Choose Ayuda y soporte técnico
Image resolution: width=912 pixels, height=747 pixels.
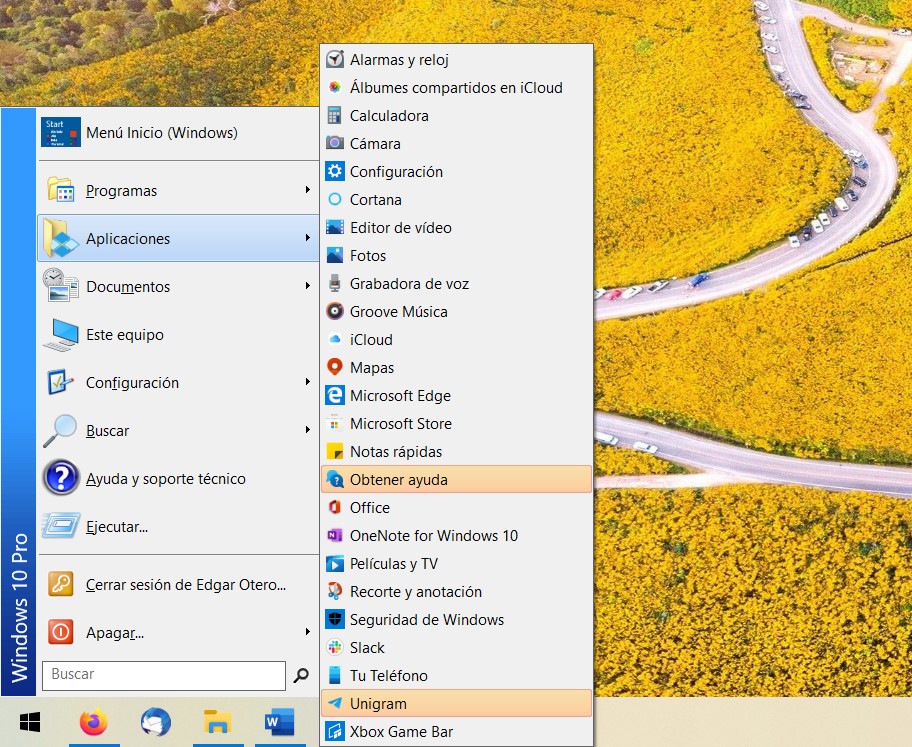click(165, 479)
